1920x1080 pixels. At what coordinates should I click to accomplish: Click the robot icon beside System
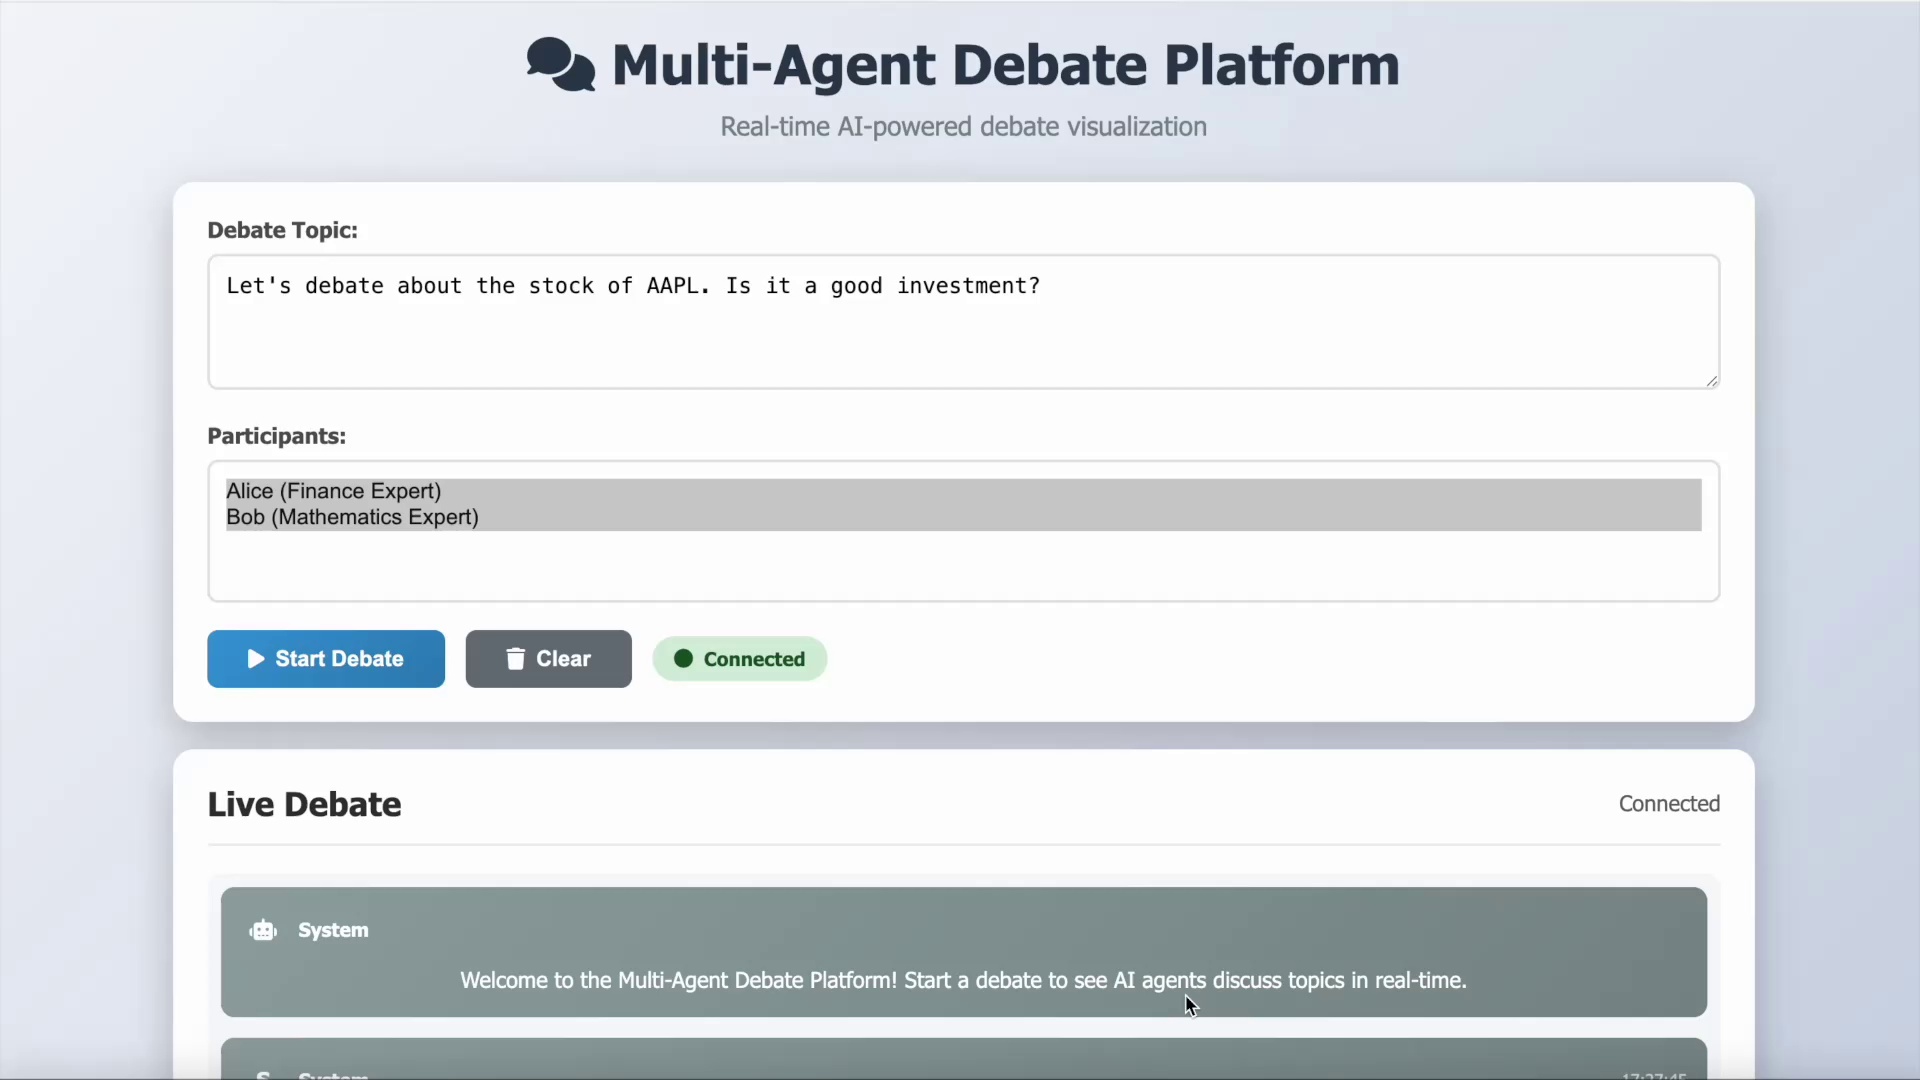263,931
